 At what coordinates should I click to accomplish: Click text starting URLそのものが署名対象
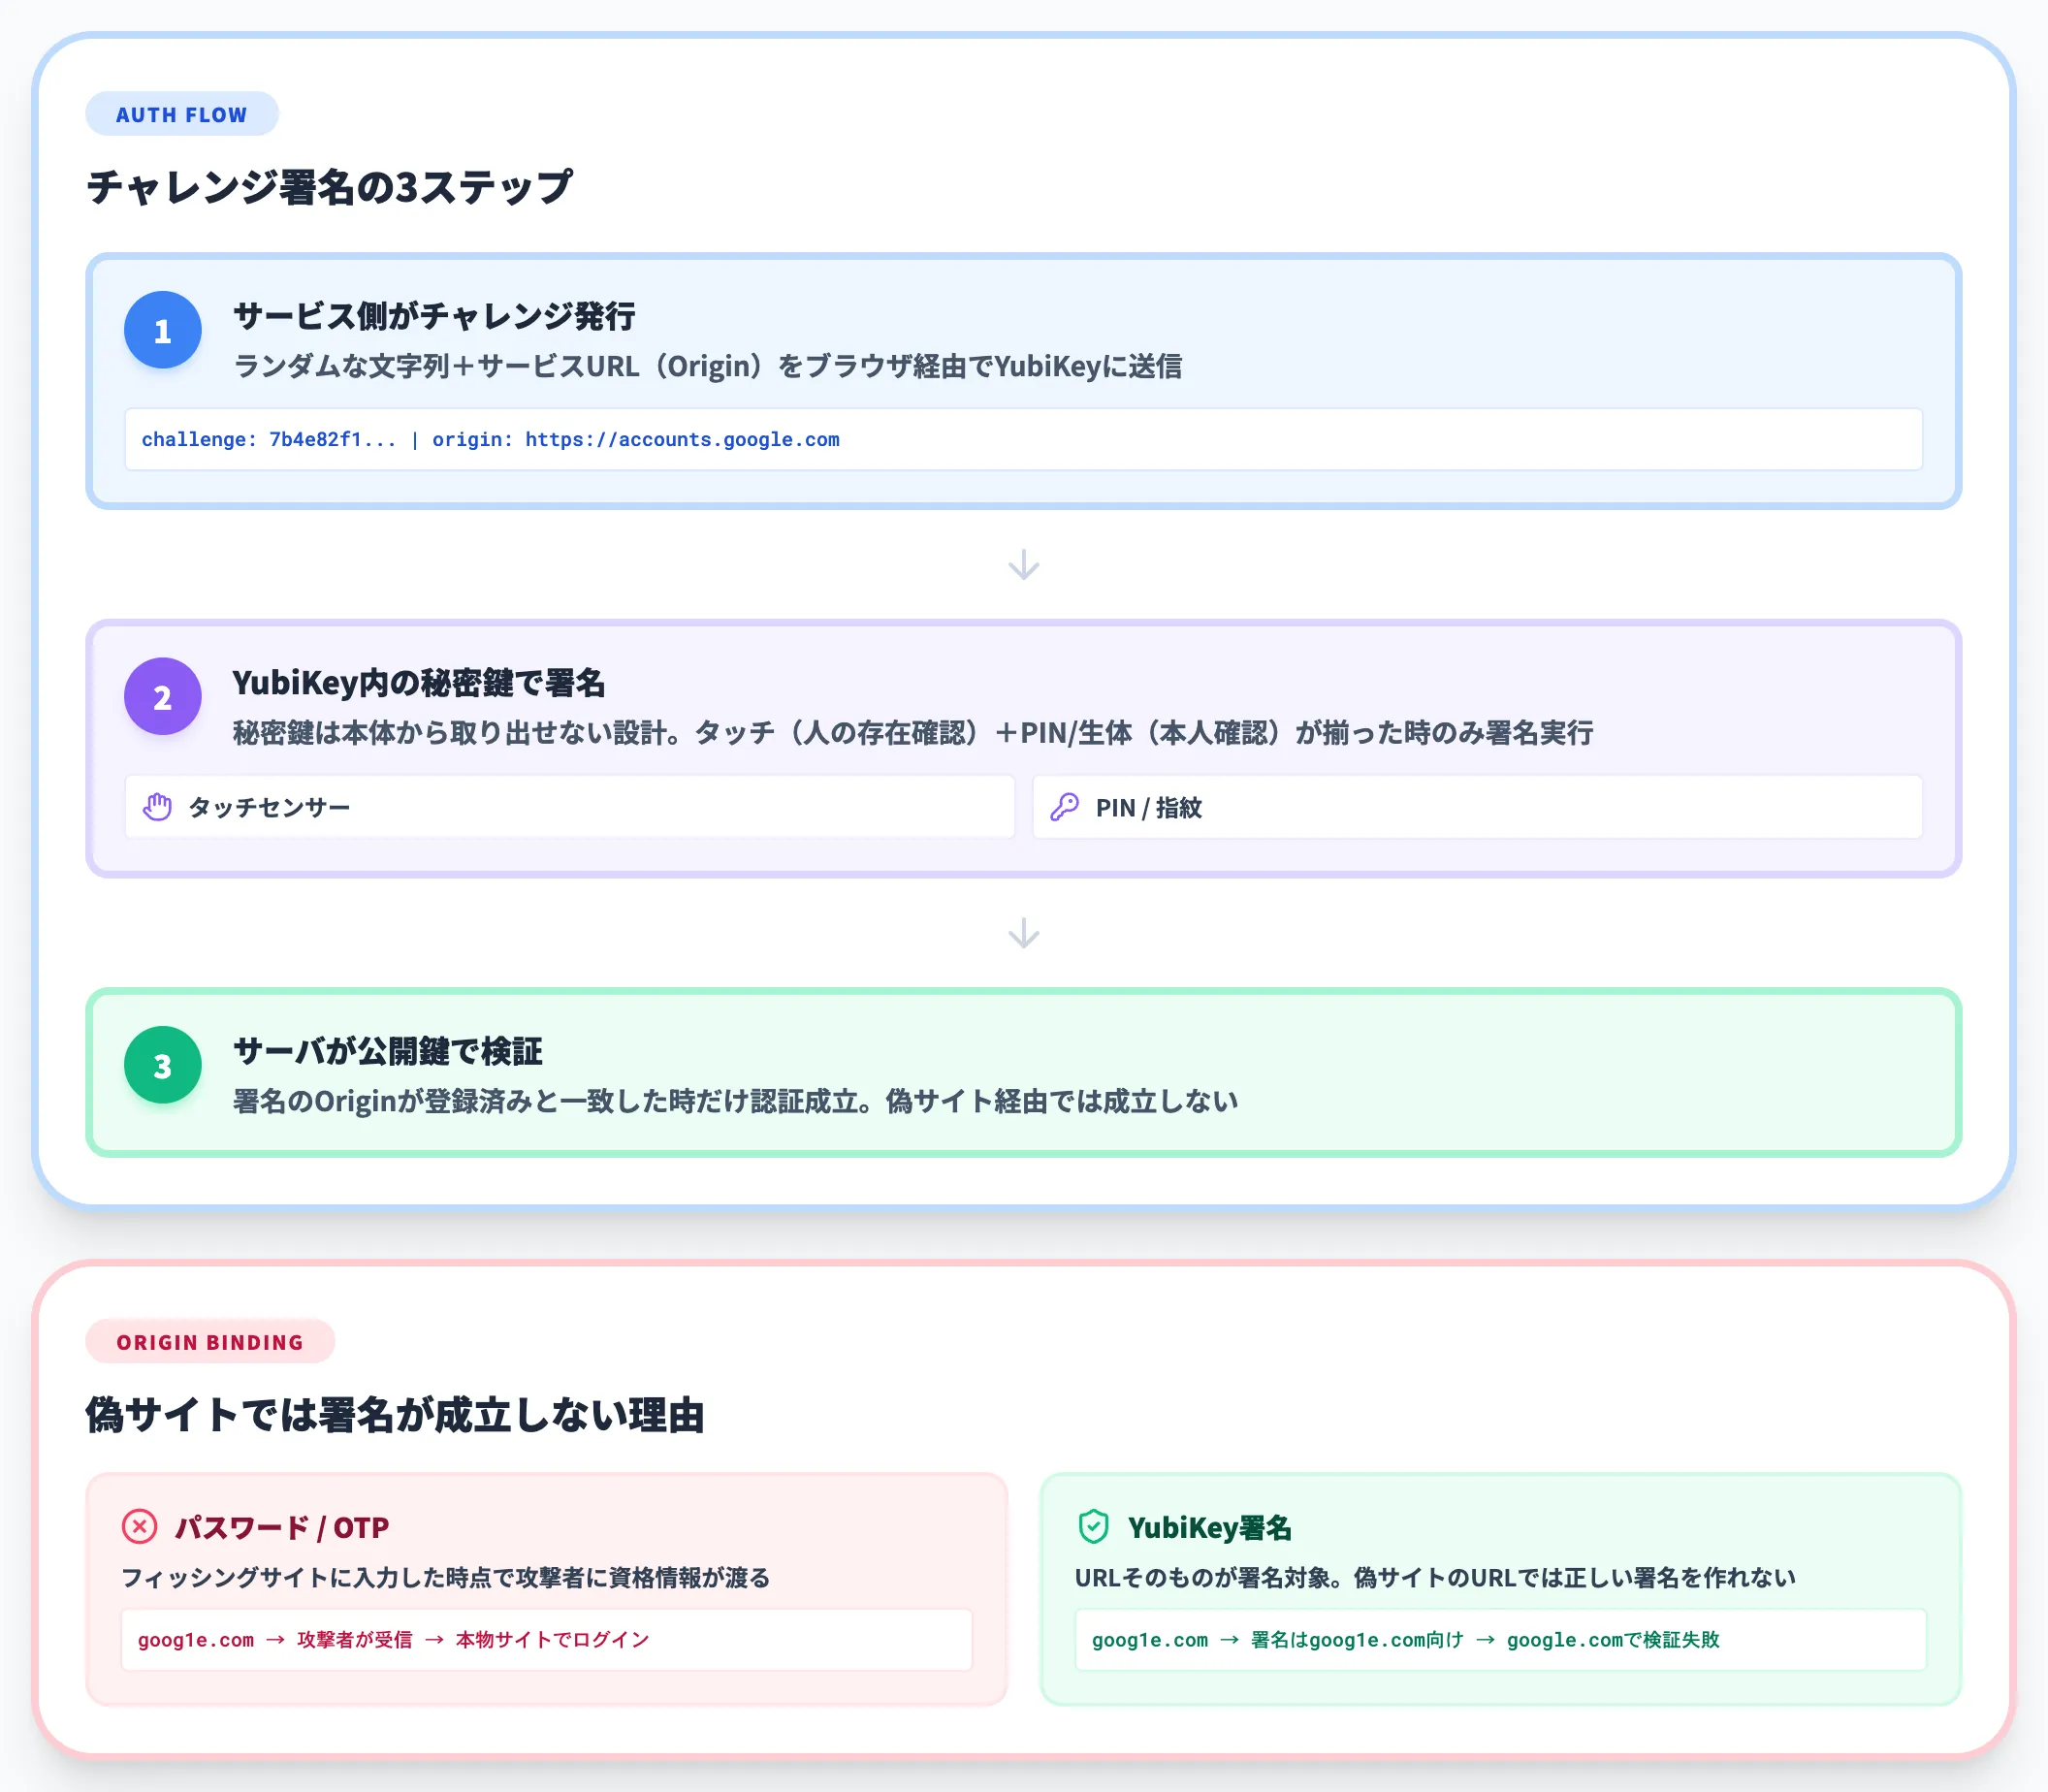[x=1435, y=1577]
